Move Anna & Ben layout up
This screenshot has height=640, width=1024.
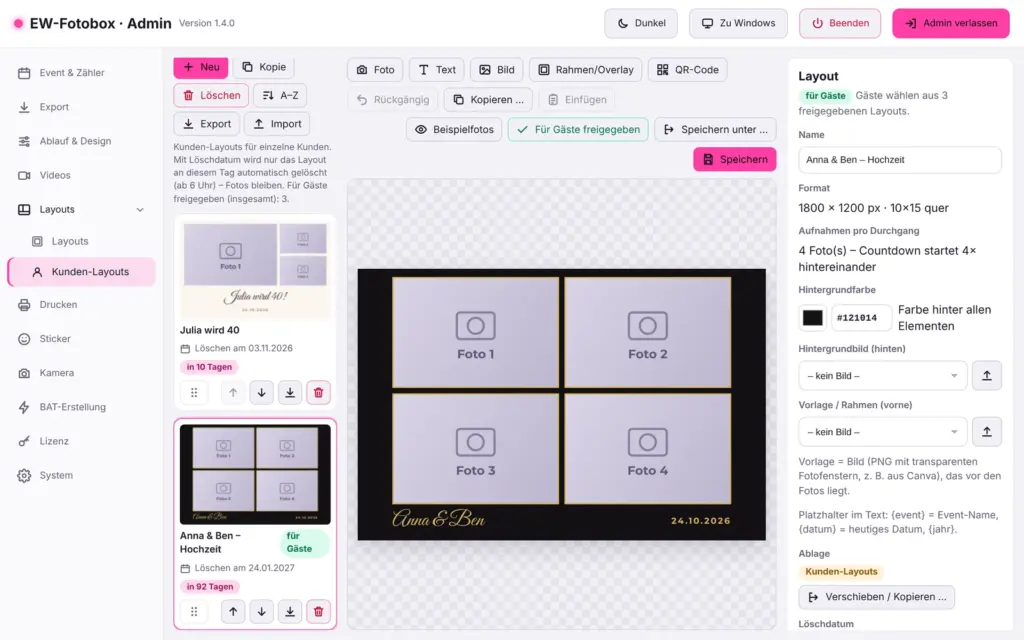click(233, 612)
